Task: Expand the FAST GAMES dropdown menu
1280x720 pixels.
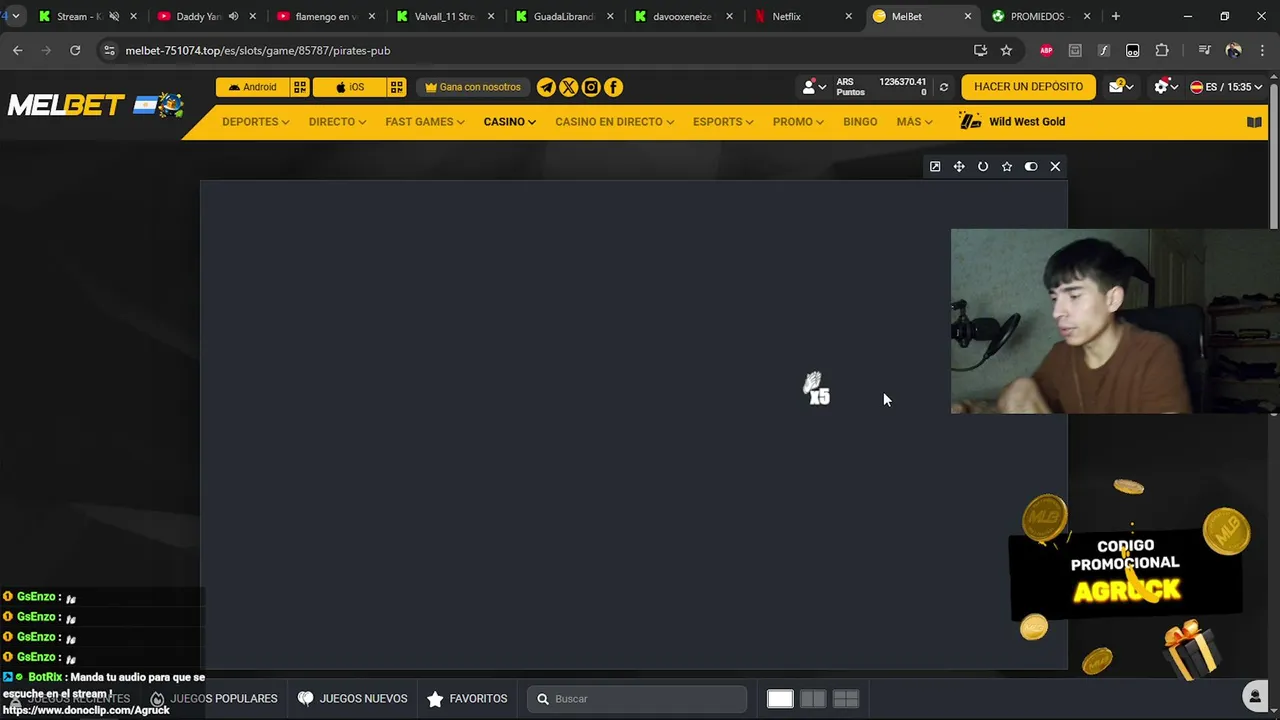Action: pyautogui.click(x=425, y=122)
